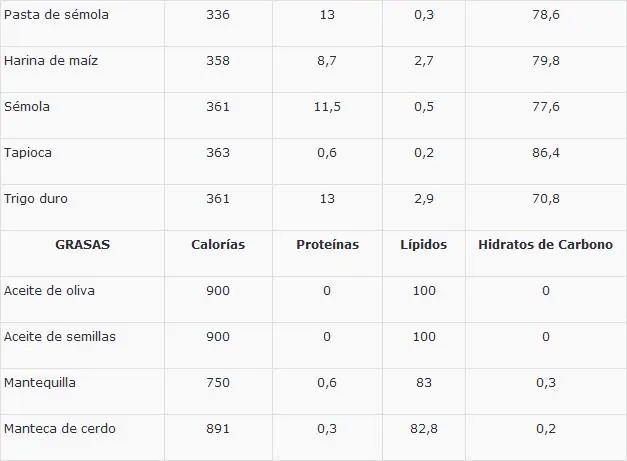The image size is (627, 461).
Task: Select the Hidratos de Carbono header
Action: click(546, 245)
